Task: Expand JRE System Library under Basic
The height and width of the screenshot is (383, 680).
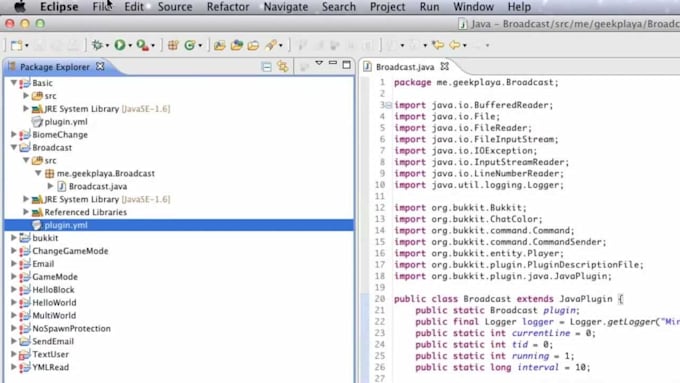Action: pyautogui.click(x=26, y=108)
